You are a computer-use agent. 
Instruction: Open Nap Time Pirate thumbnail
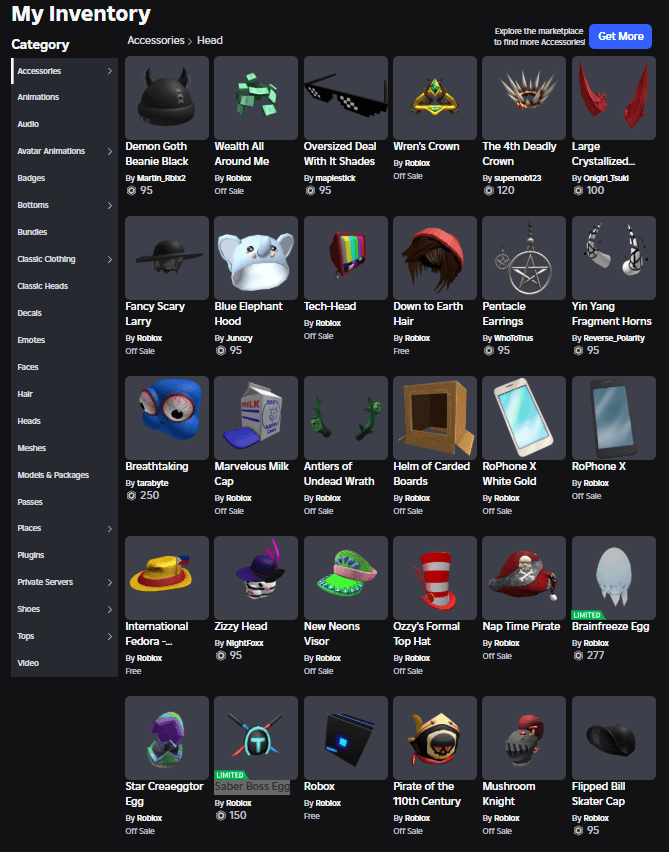[524, 578]
